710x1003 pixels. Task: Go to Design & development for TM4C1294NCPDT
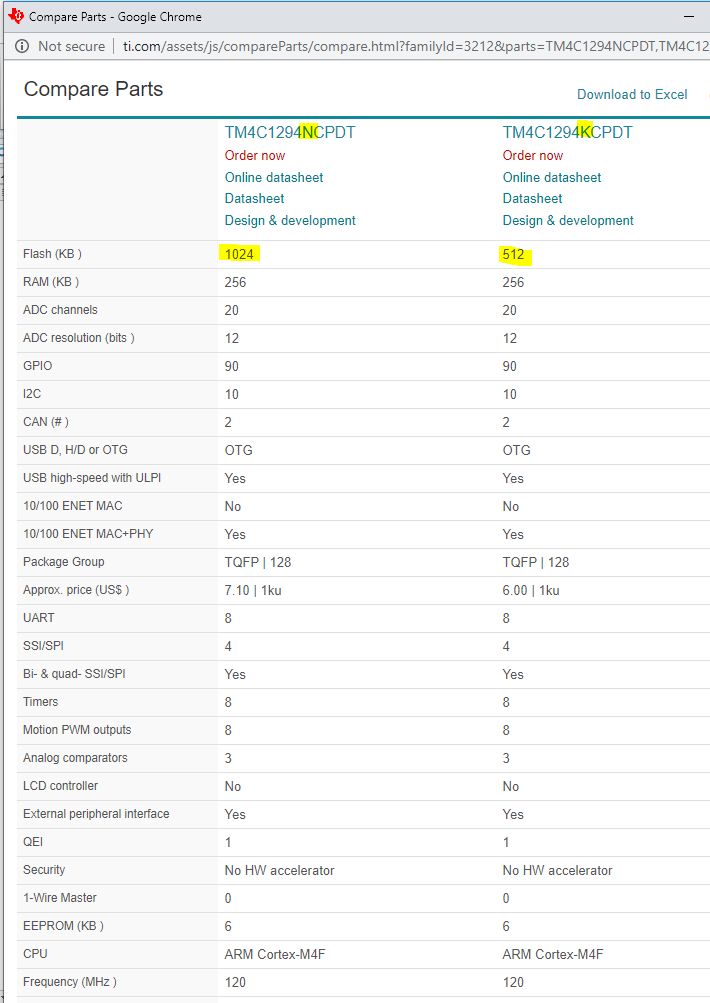290,220
